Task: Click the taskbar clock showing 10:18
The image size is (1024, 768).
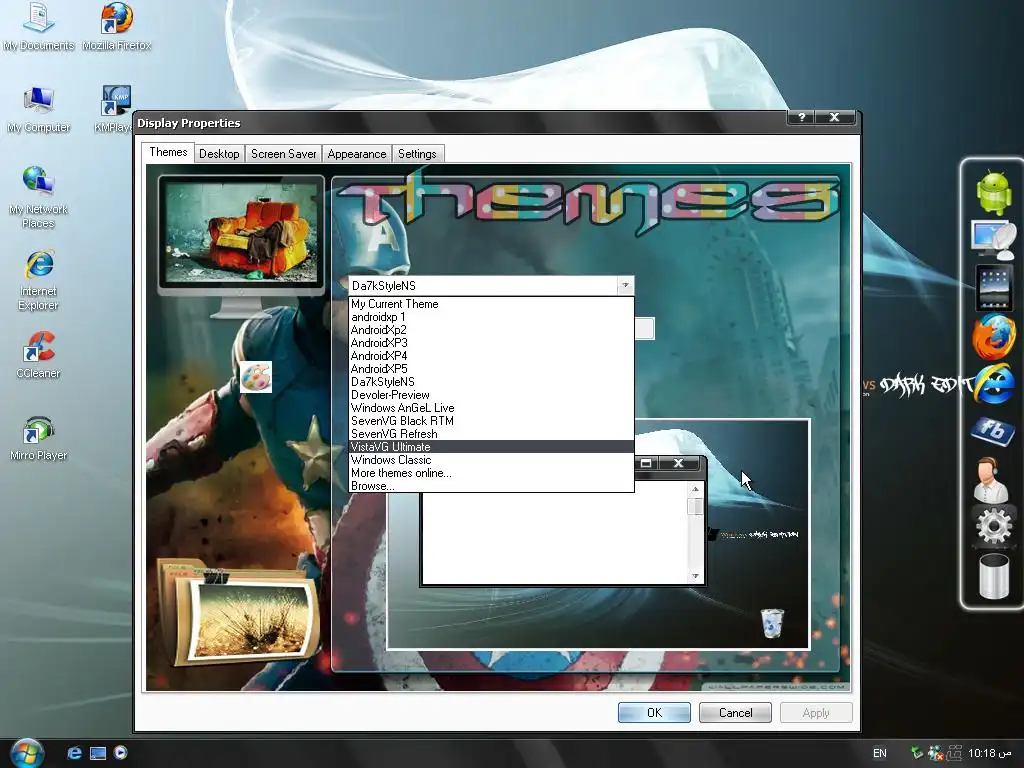Action: [x=989, y=753]
